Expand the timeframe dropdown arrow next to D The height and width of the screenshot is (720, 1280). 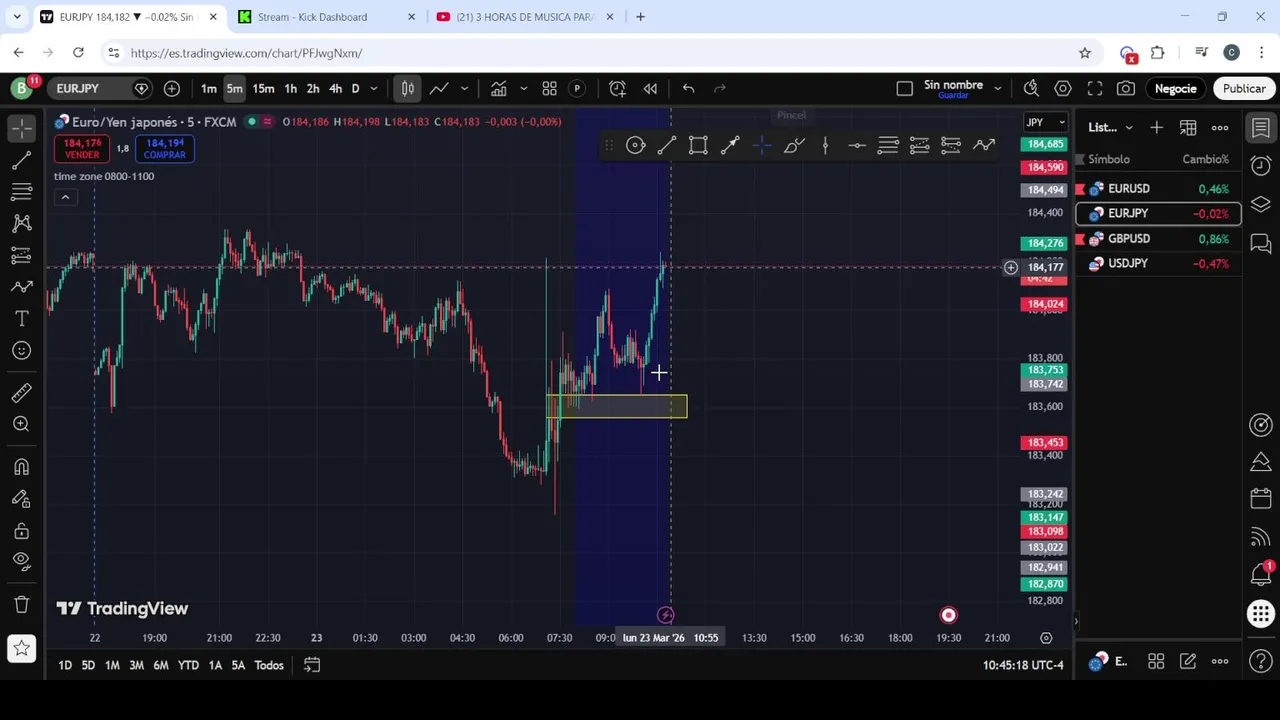coord(374,88)
